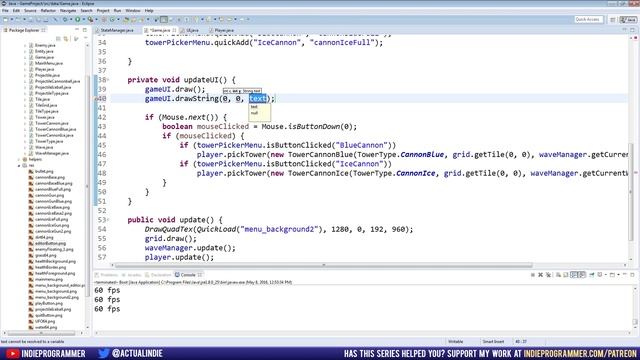Open the Navigate menu

pos(68,11)
